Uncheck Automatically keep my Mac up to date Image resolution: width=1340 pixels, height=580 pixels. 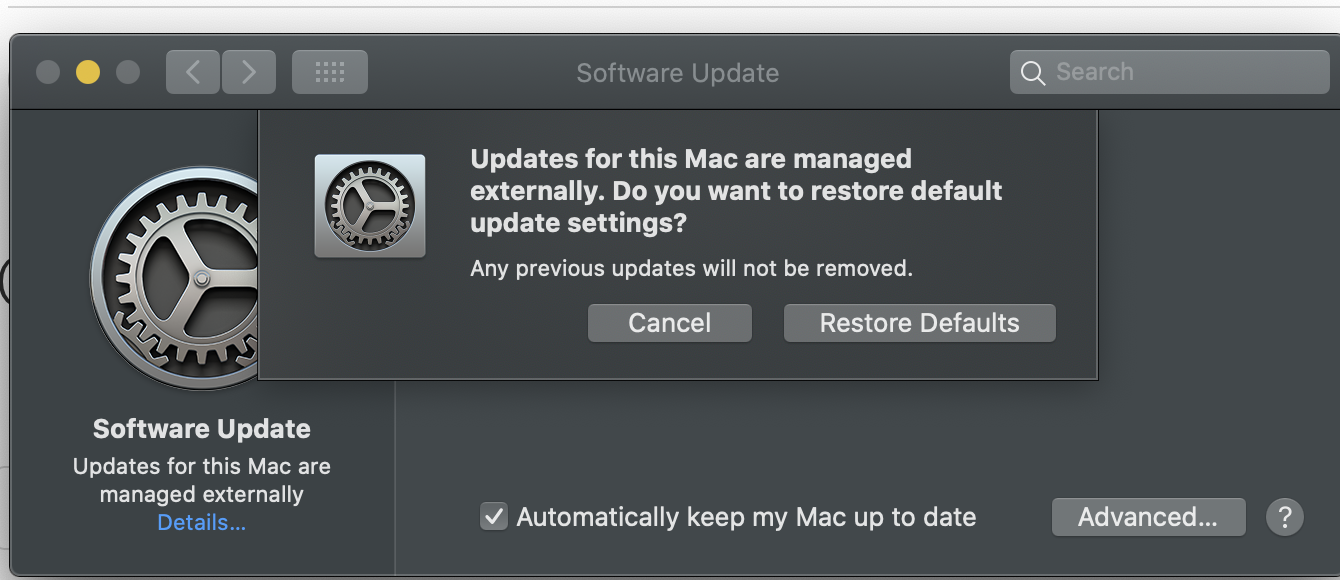(x=494, y=517)
